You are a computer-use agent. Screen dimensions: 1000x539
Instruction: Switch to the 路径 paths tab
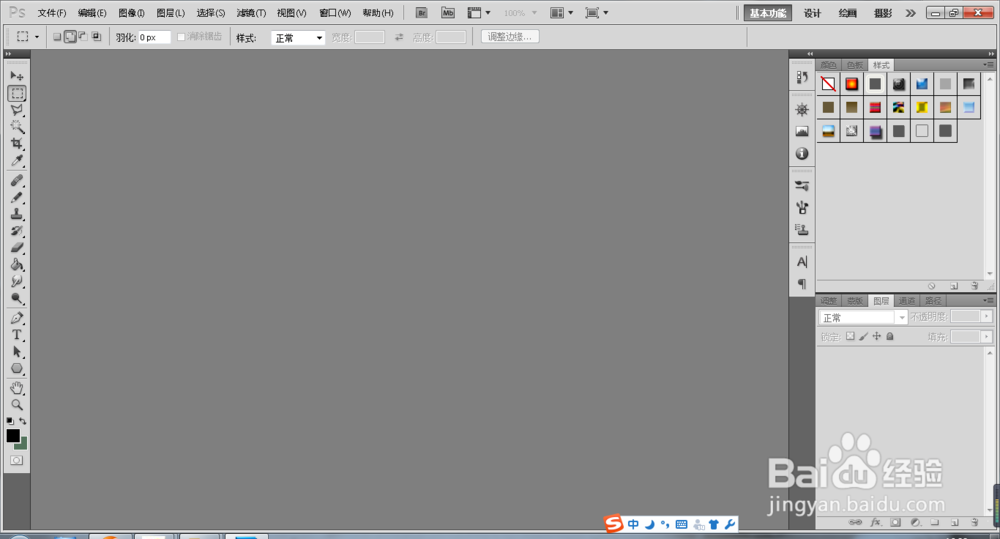(x=933, y=300)
